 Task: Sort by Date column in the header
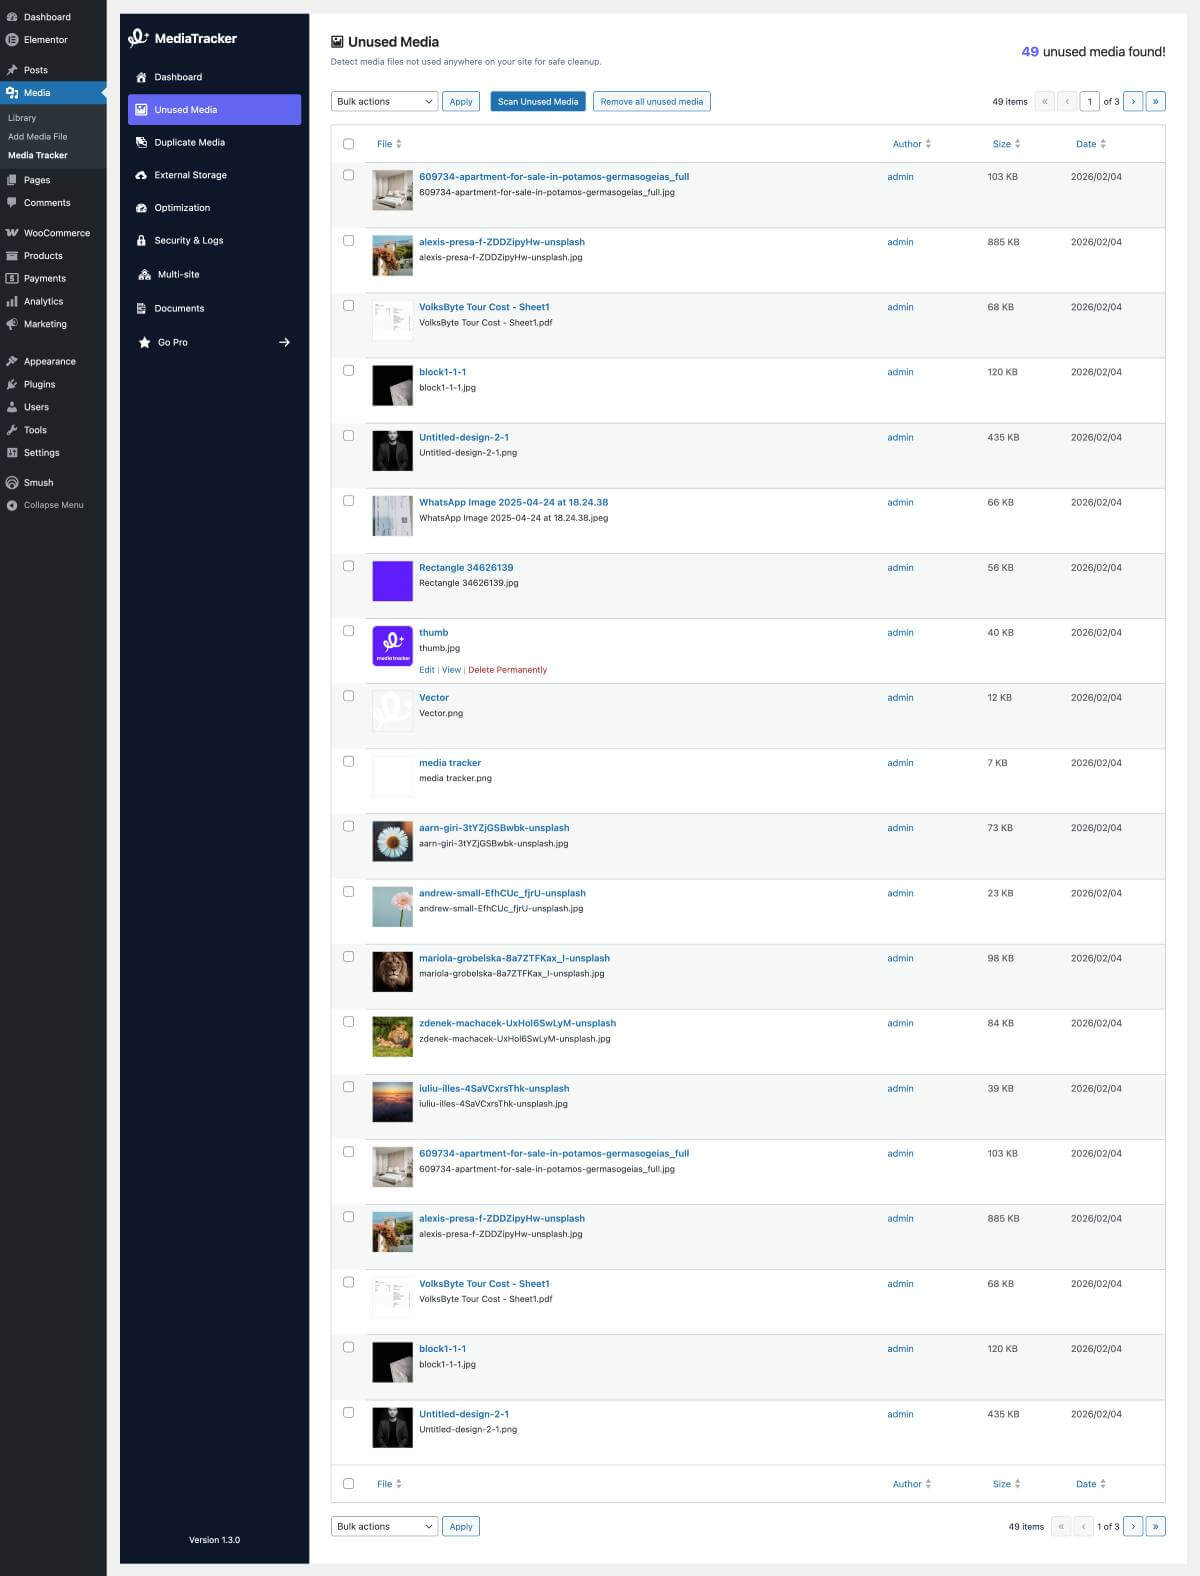coord(1091,144)
